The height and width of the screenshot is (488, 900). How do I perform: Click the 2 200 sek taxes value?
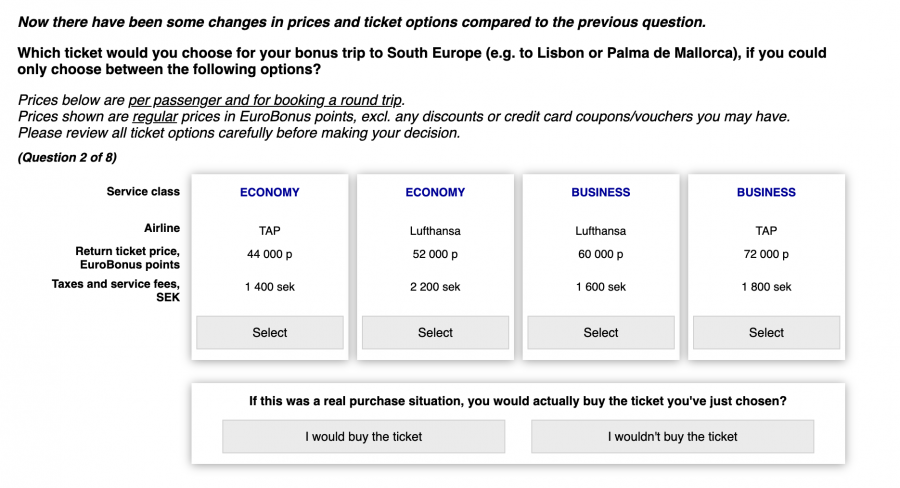click(435, 287)
